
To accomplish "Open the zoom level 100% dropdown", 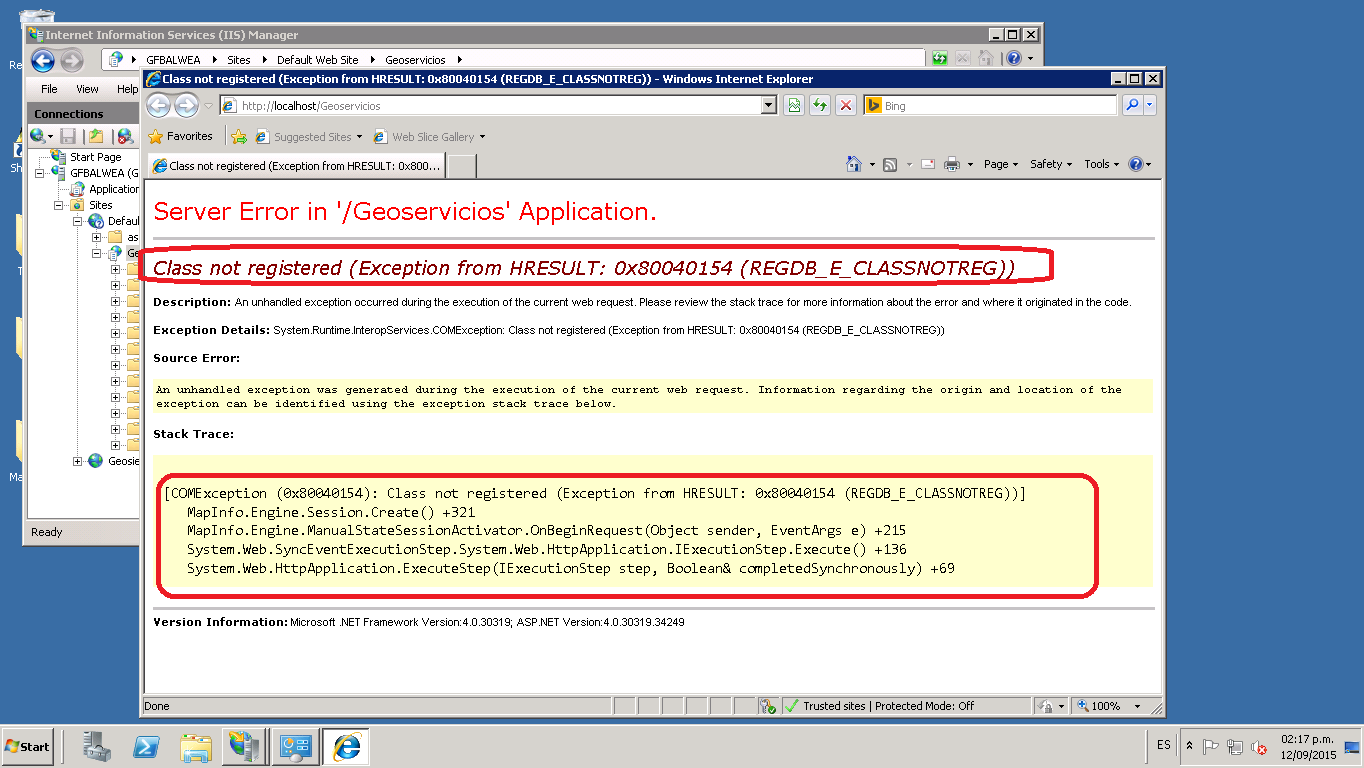I will tap(1137, 706).
